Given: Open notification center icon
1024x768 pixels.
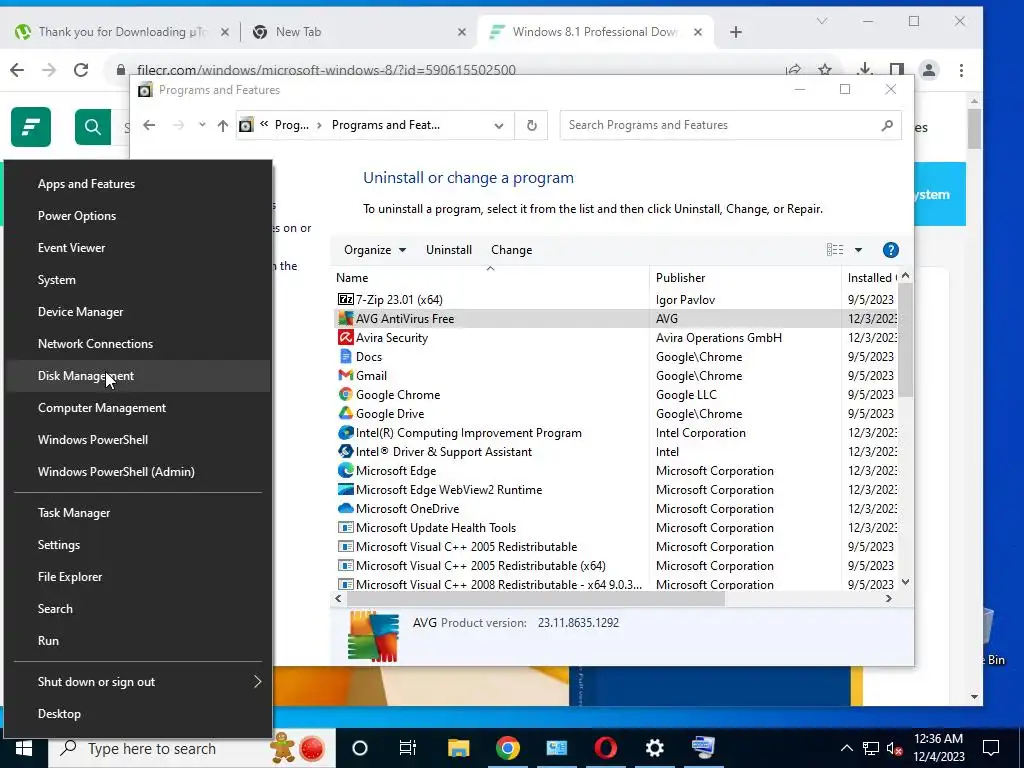Looking at the screenshot, I should point(991,748).
